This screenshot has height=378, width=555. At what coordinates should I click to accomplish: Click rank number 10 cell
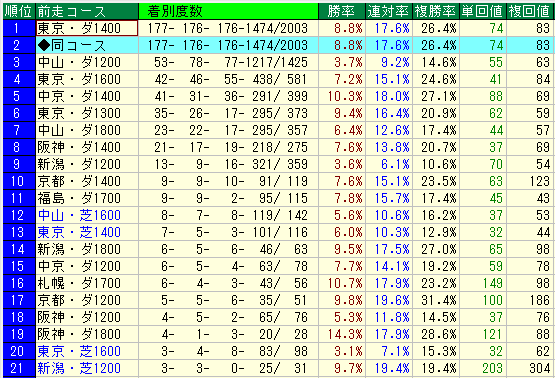19,181
